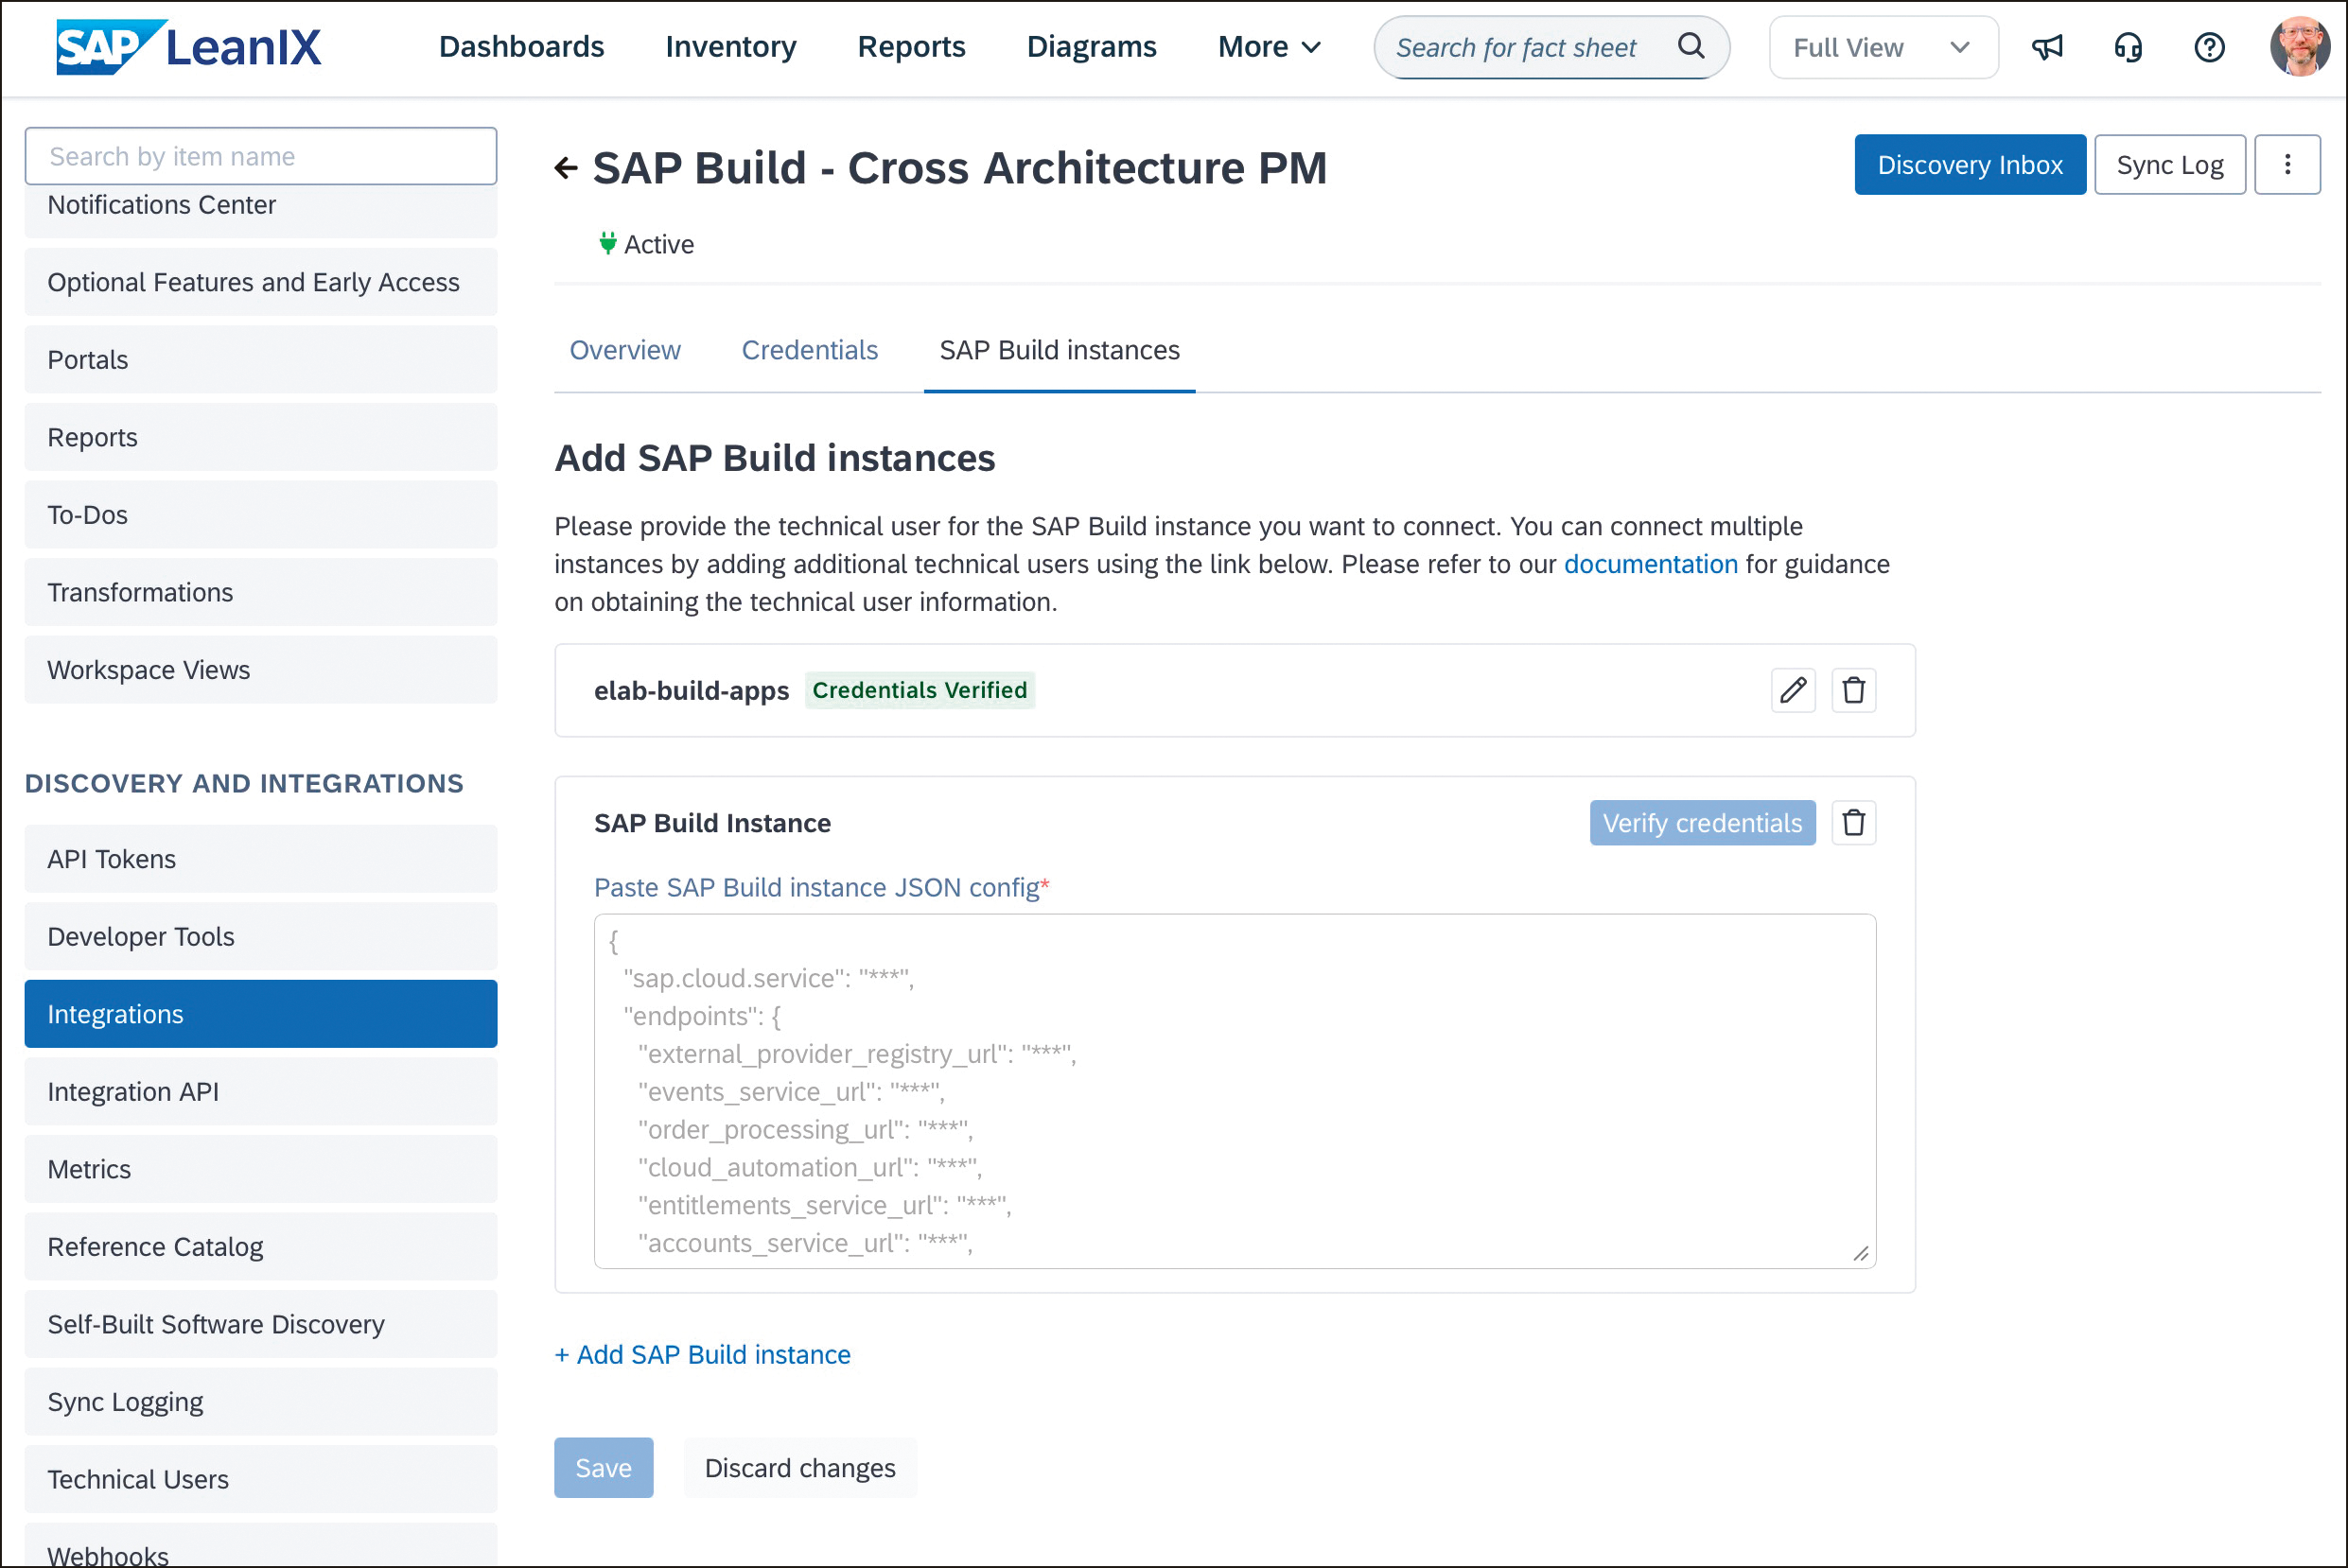This screenshot has height=1568, width=2348.
Task: Click the Credentials Verified badge
Action: pyautogui.click(x=919, y=690)
